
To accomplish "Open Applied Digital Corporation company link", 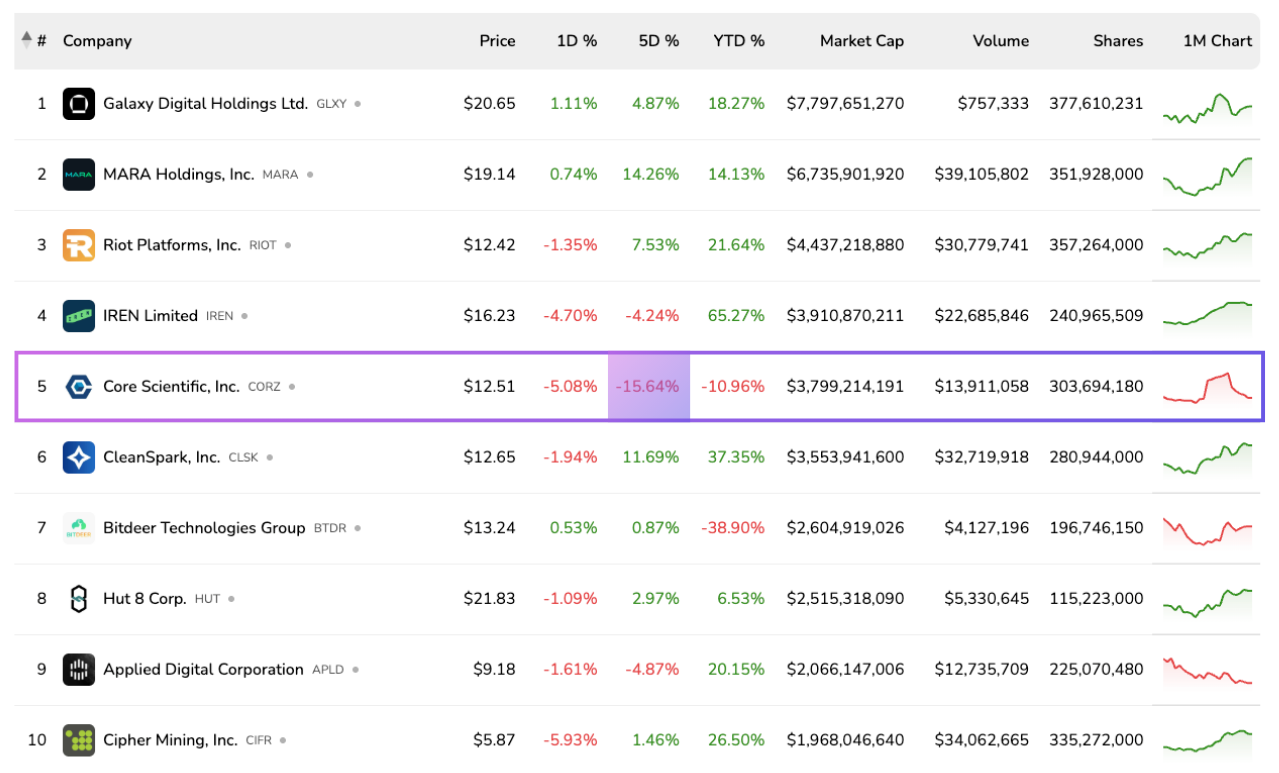I will [x=203, y=670].
